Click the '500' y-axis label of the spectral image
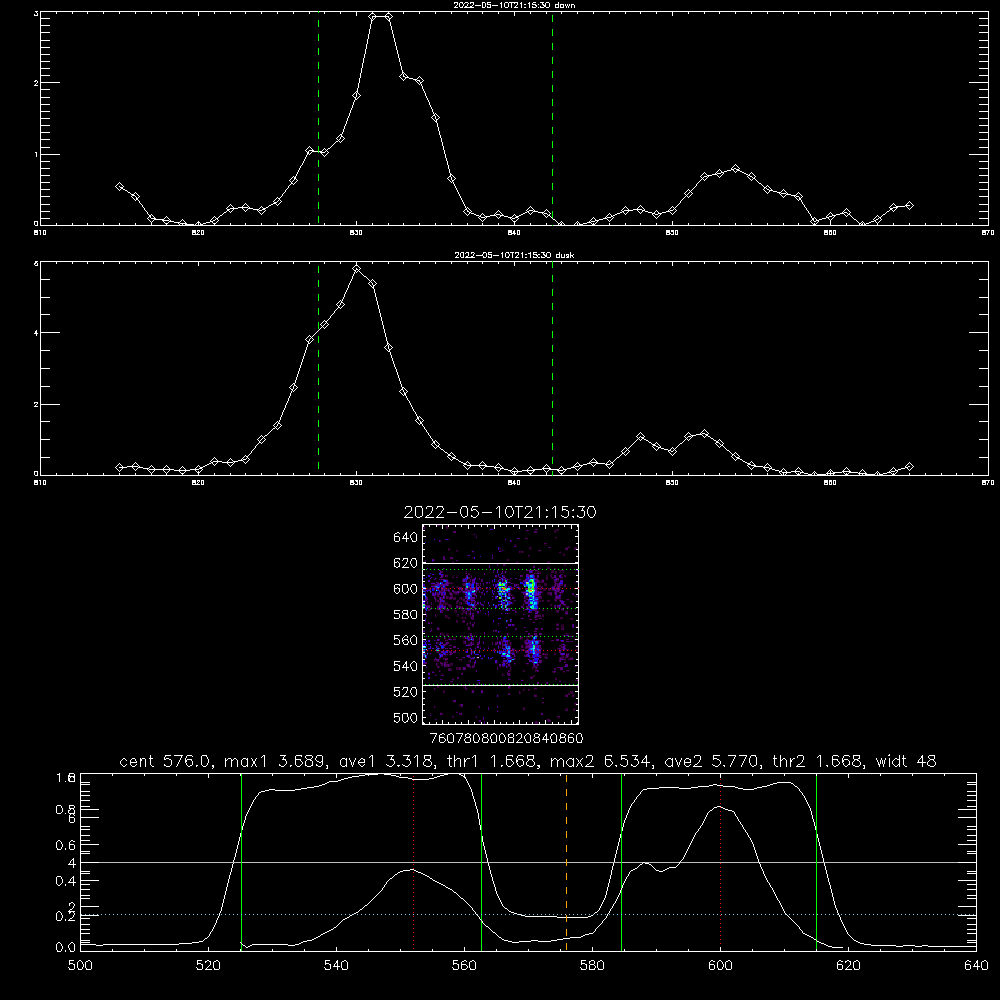Viewport: 1000px width, 1000px height. click(406, 717)
